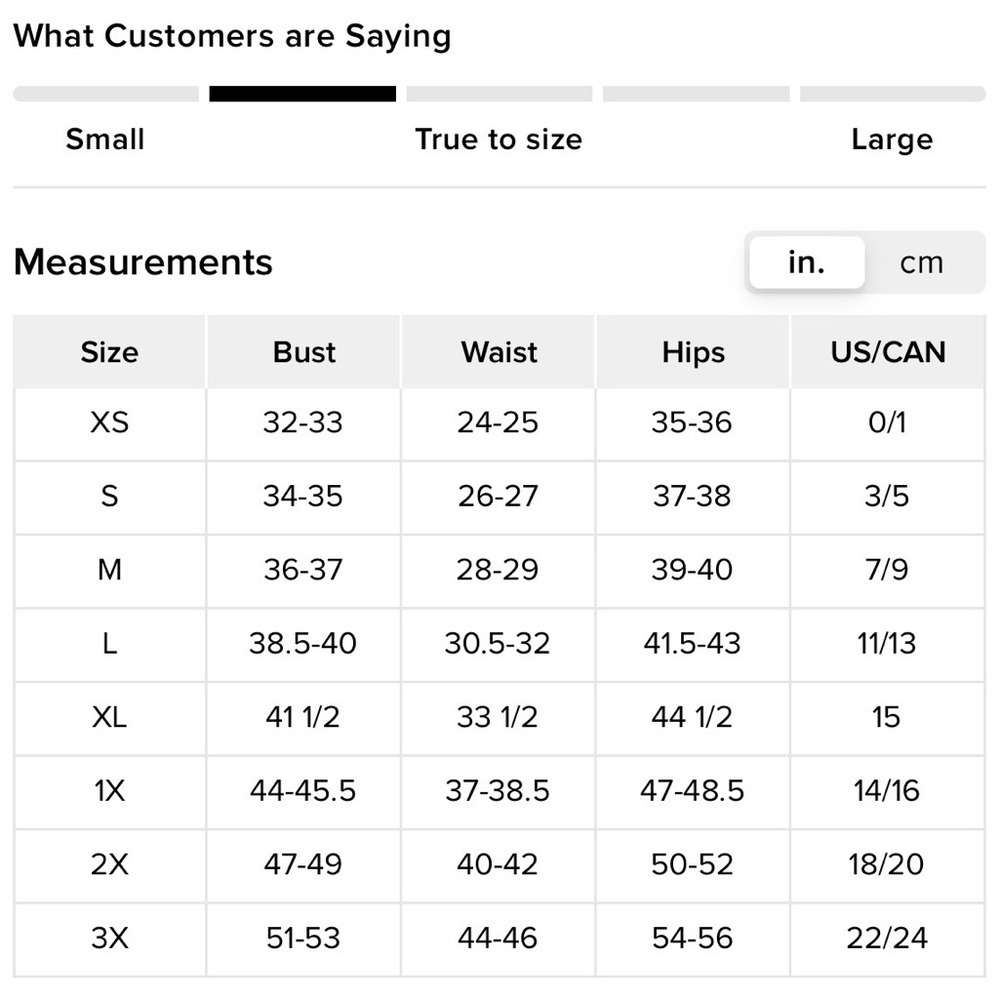The width and height of the screenshot is (1000, 1000).
Task: Click the US/CAN column header
Action: pos(888,352)
